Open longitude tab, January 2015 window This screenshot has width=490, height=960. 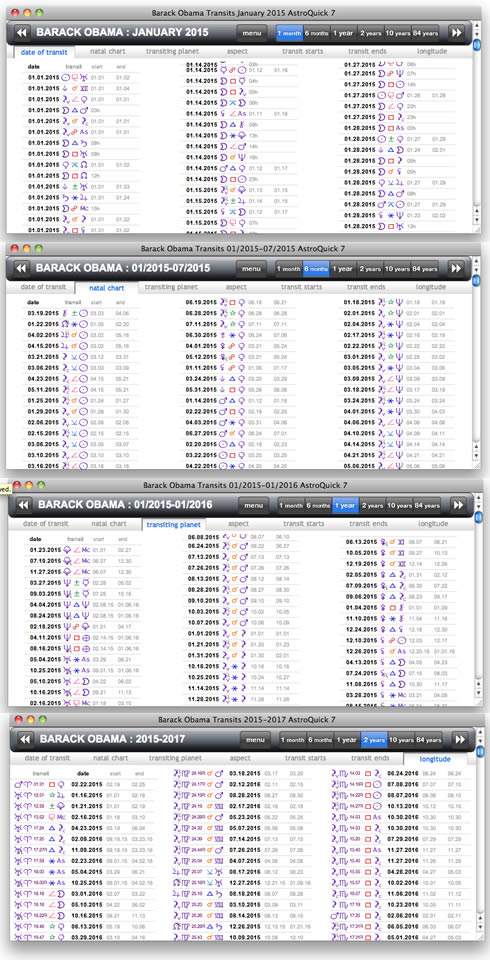click(432, 51)
